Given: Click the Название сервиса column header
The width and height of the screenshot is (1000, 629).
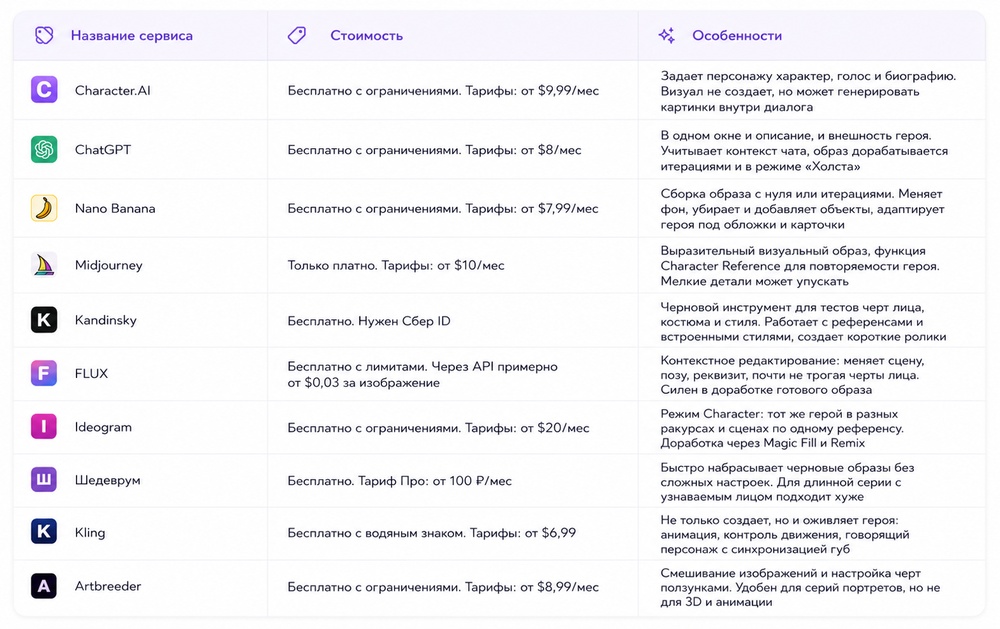Looking at the screenshot, I should (x=131, y=36).
